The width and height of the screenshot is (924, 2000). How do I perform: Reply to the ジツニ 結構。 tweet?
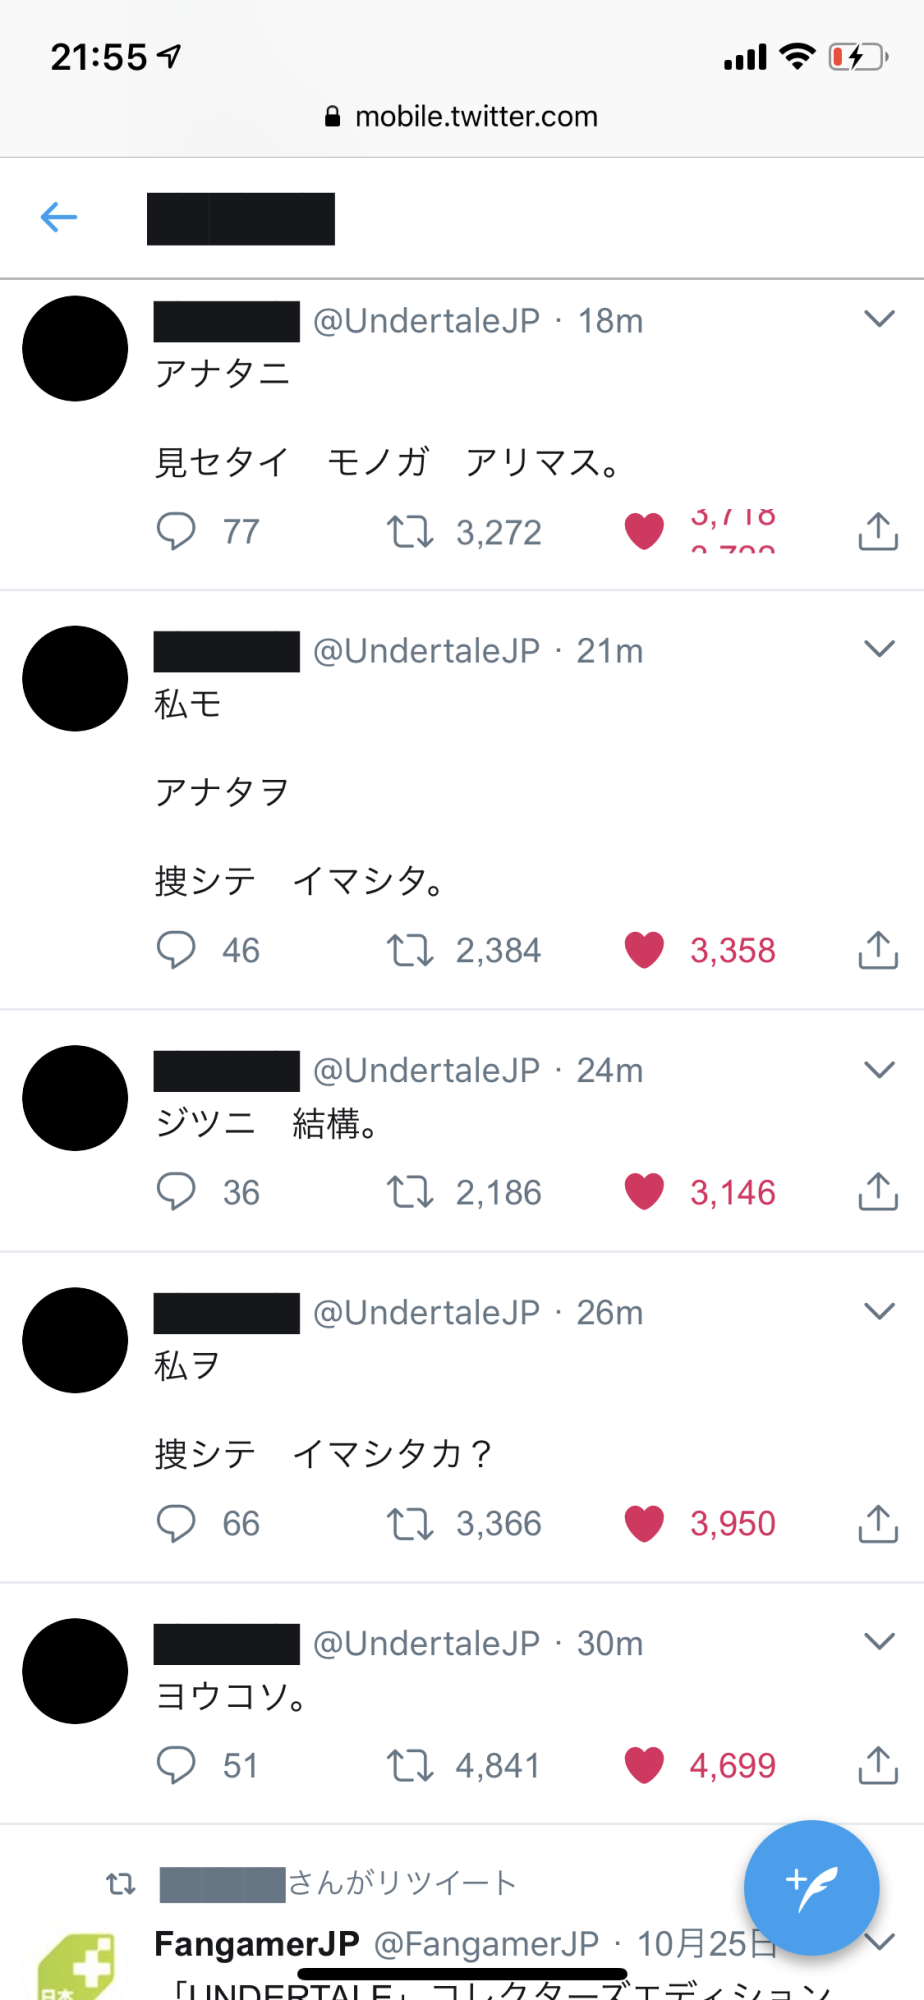[x=176, y=1192]
